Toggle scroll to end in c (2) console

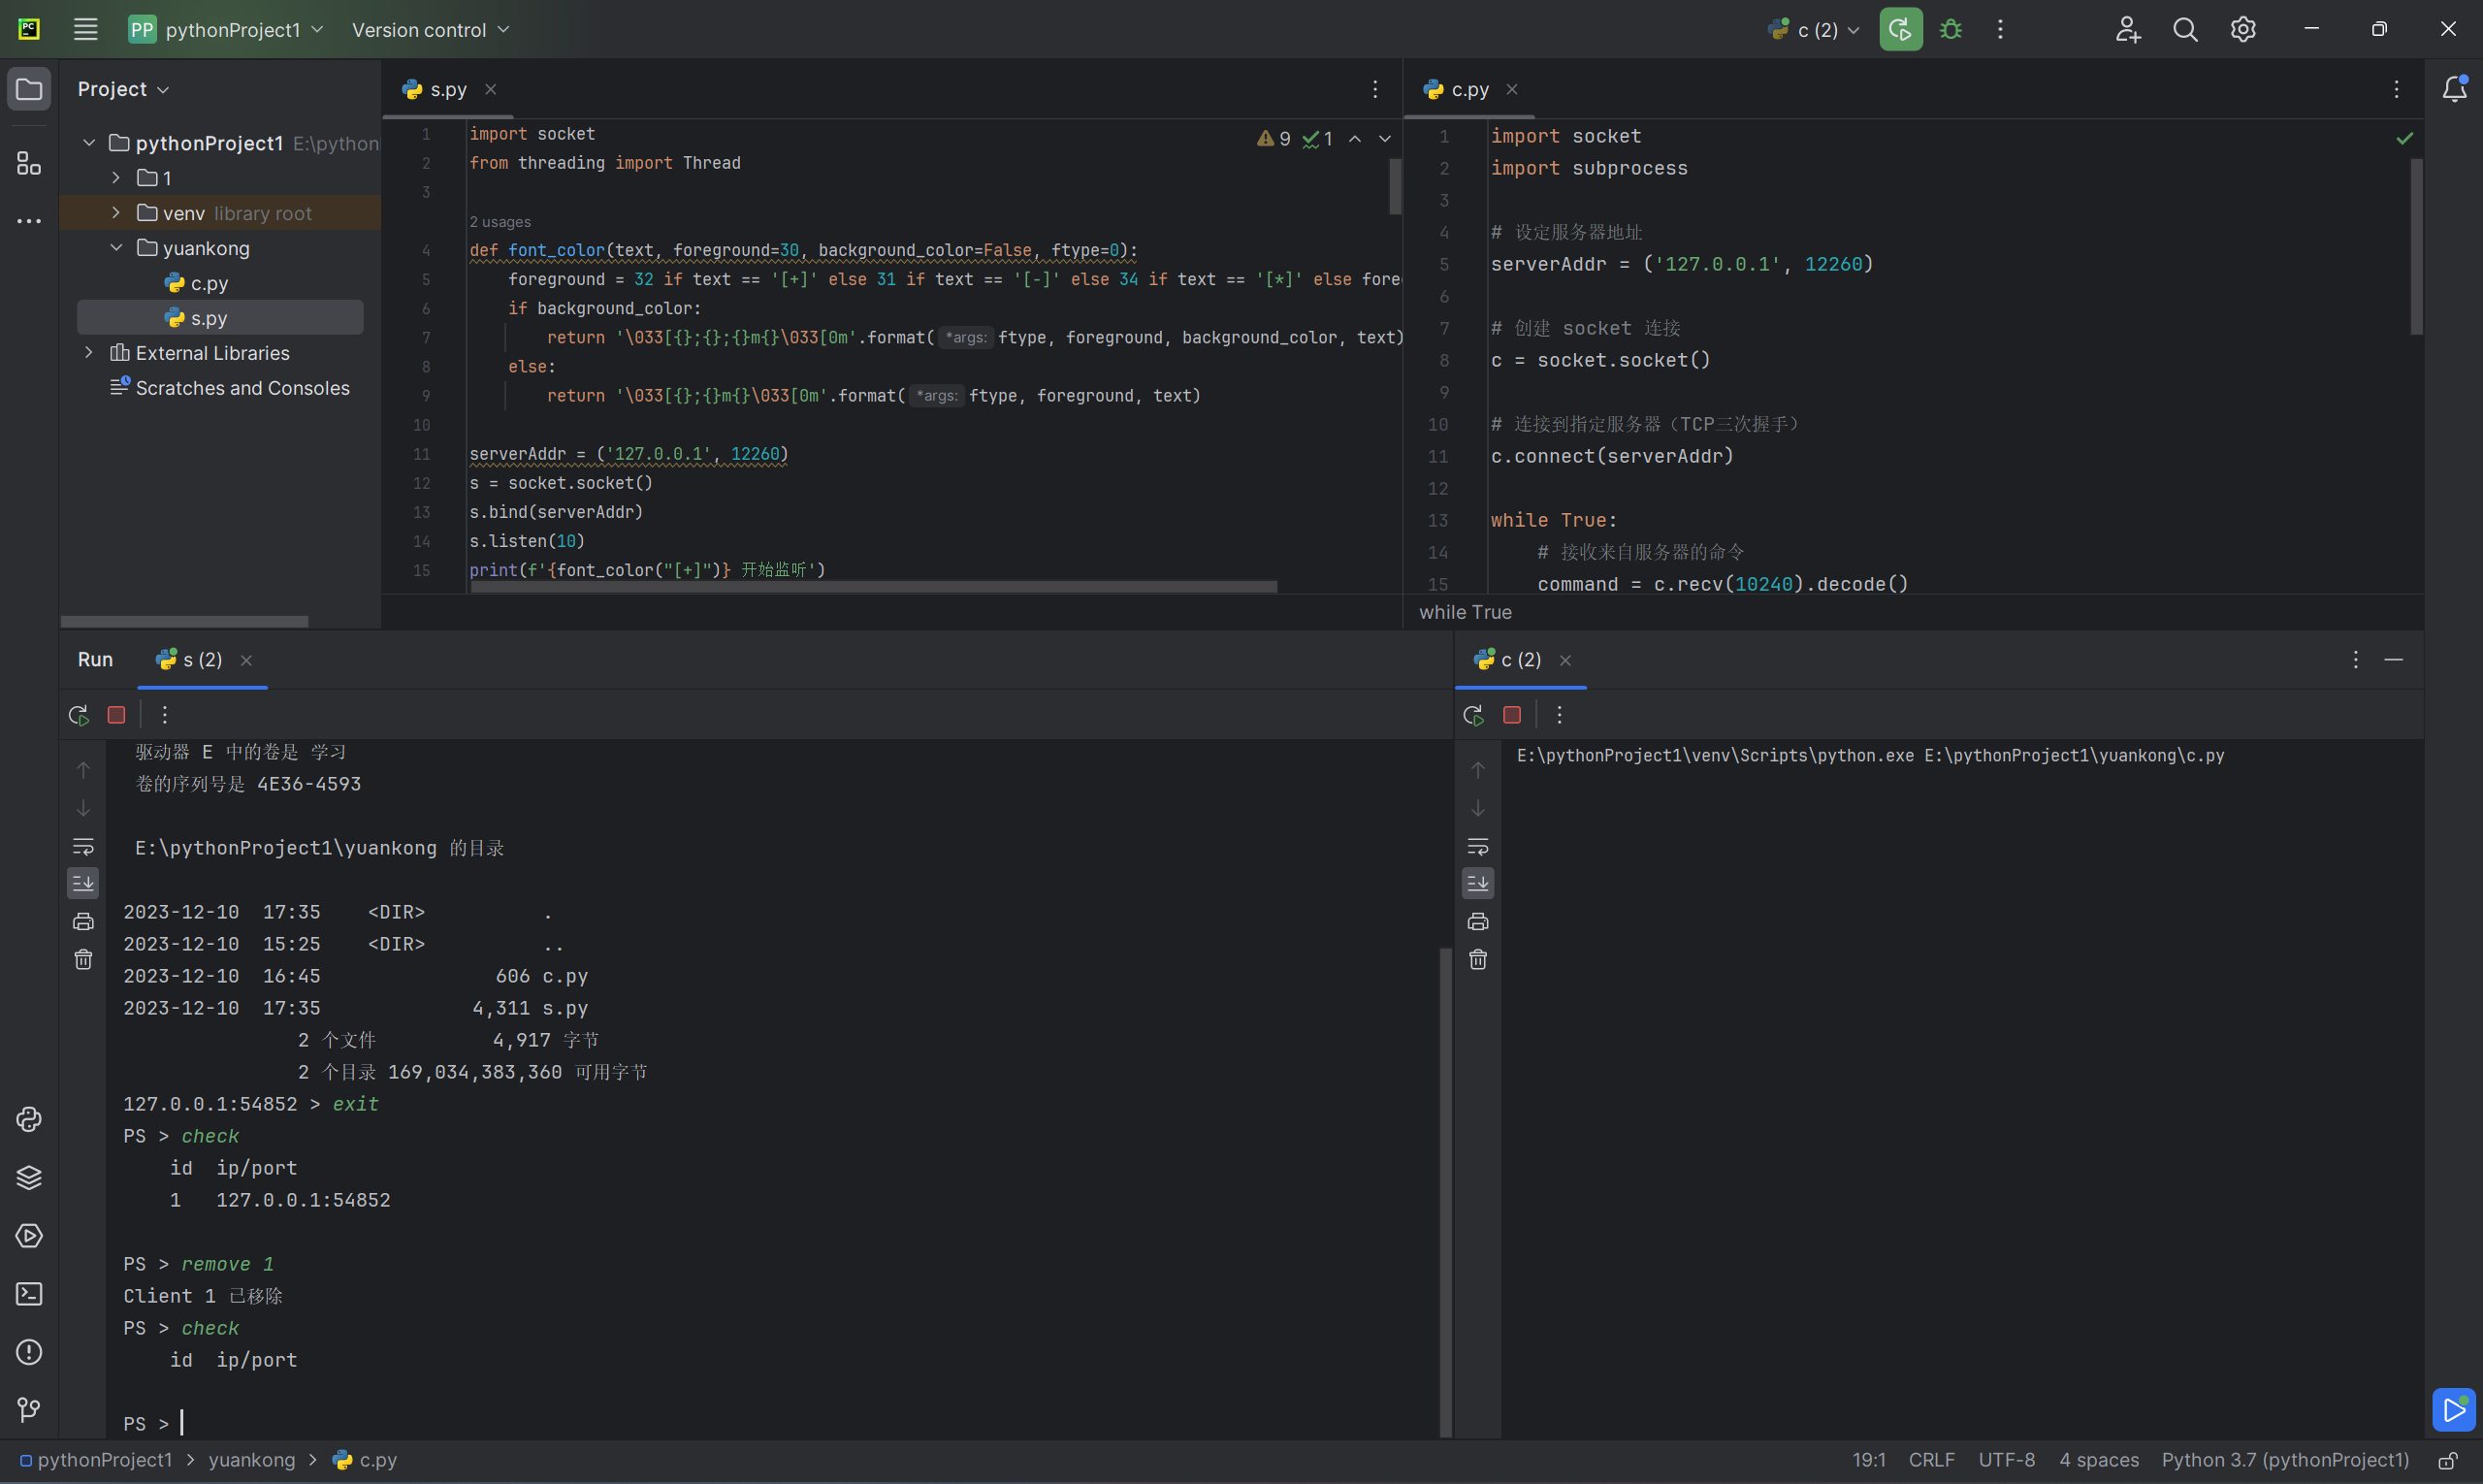point(1478,883)
